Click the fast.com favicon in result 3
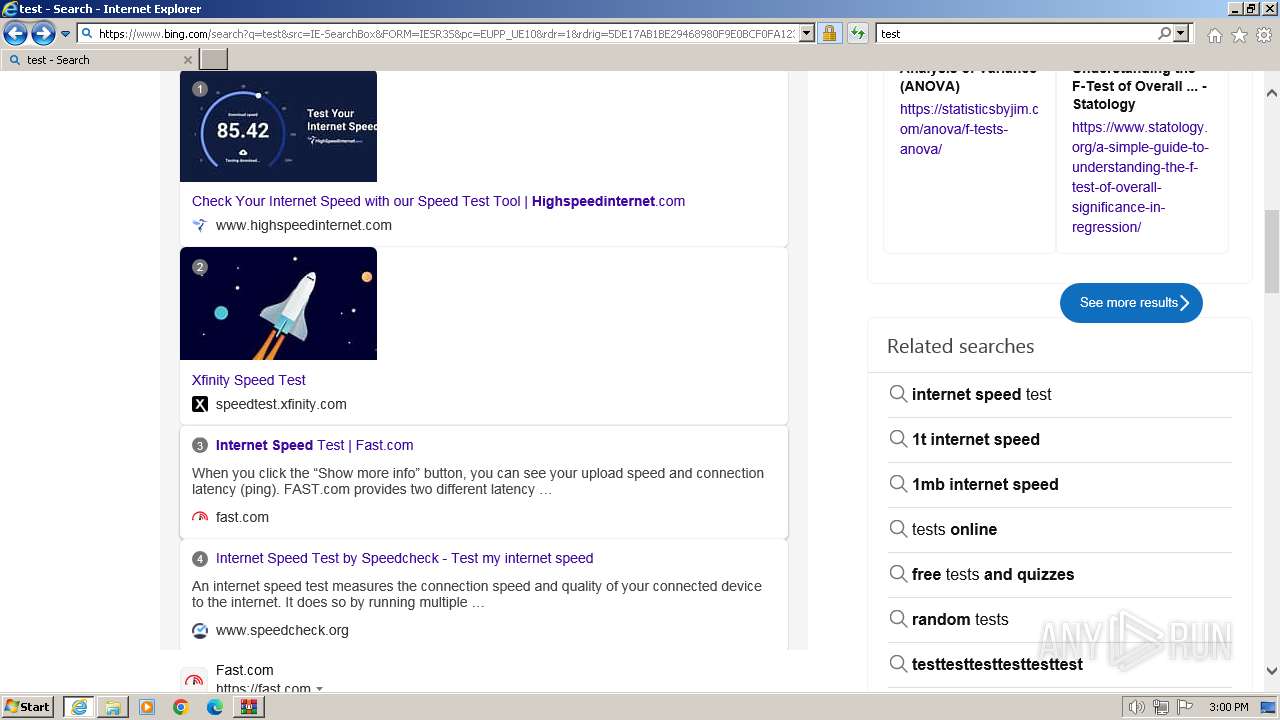Screen dimensions: 1280x720 [200, 517]
